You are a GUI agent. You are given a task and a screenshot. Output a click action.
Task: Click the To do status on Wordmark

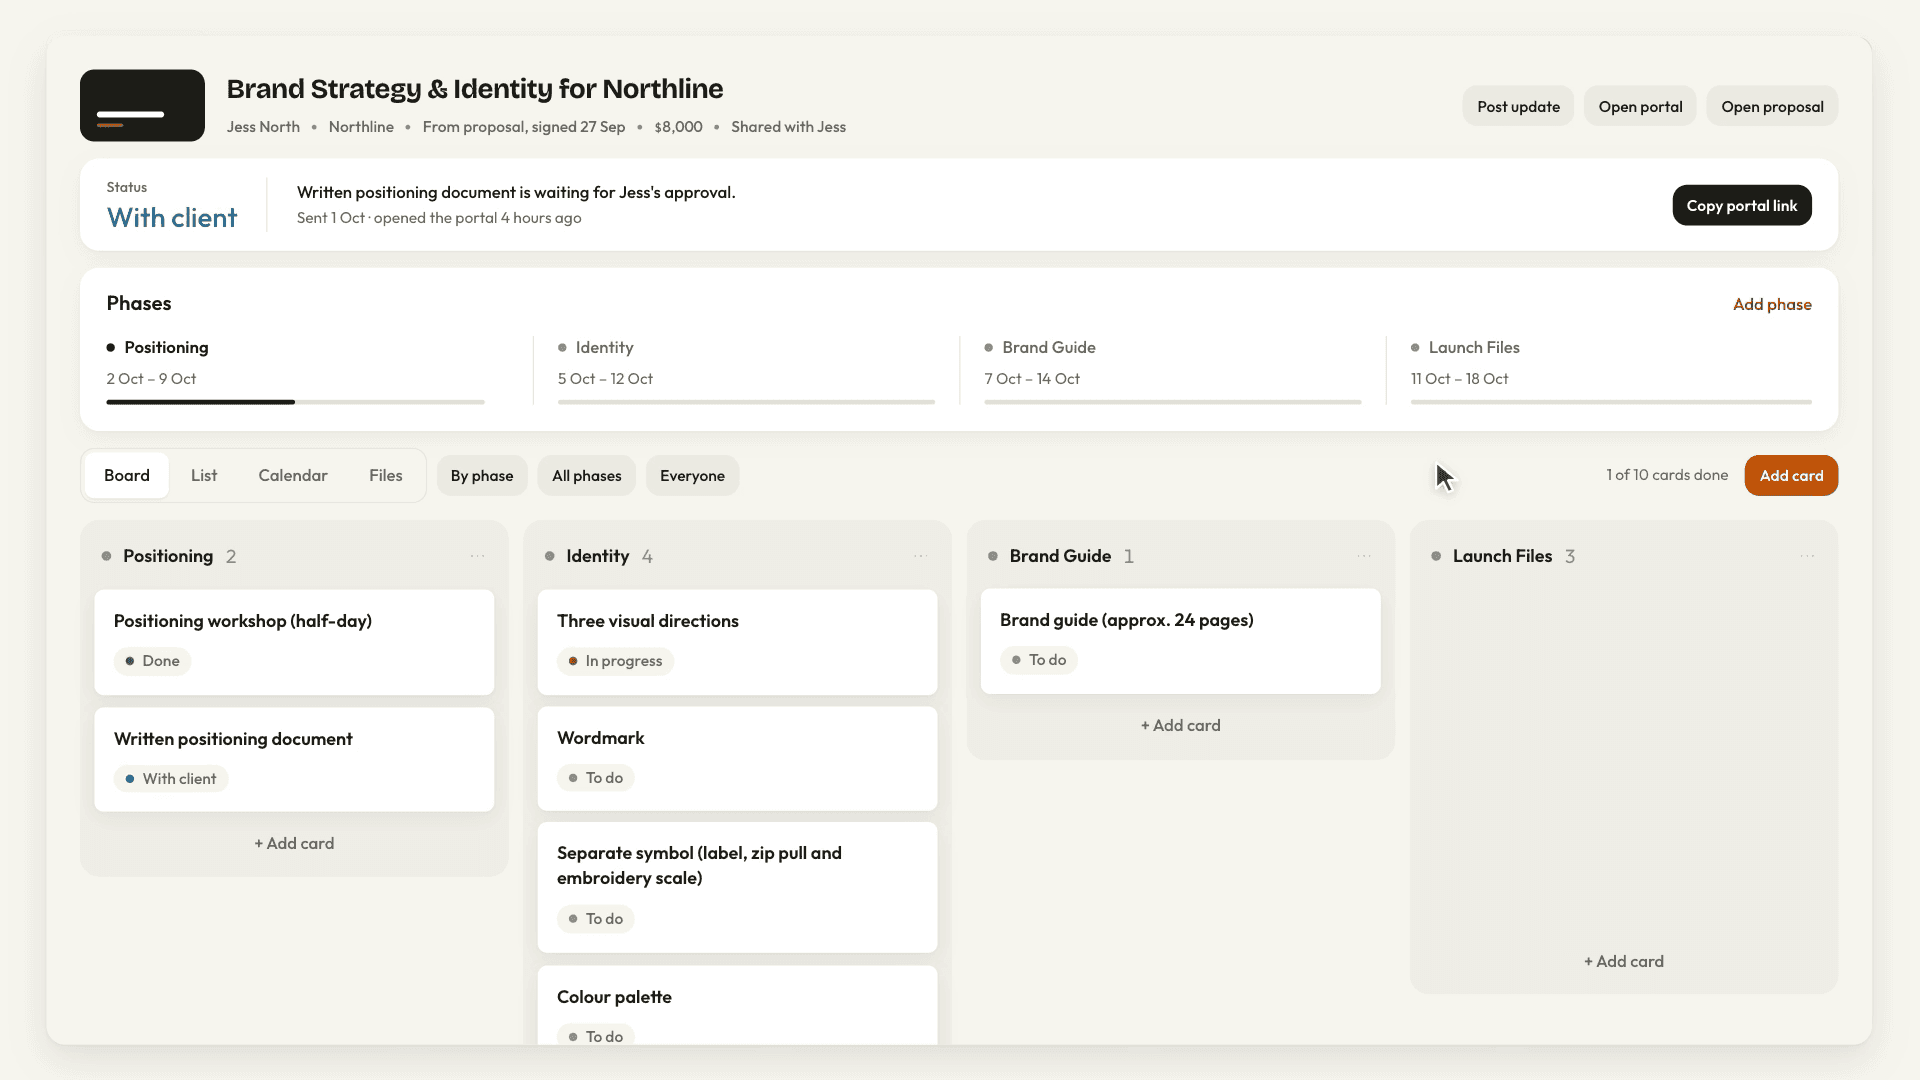(x=595, y=778)
